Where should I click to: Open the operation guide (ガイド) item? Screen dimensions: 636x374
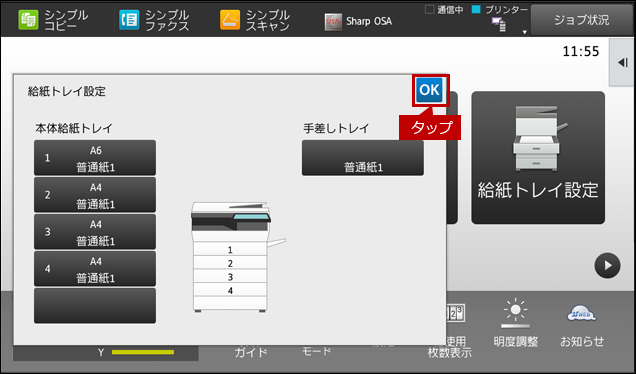tap(251, 352)
